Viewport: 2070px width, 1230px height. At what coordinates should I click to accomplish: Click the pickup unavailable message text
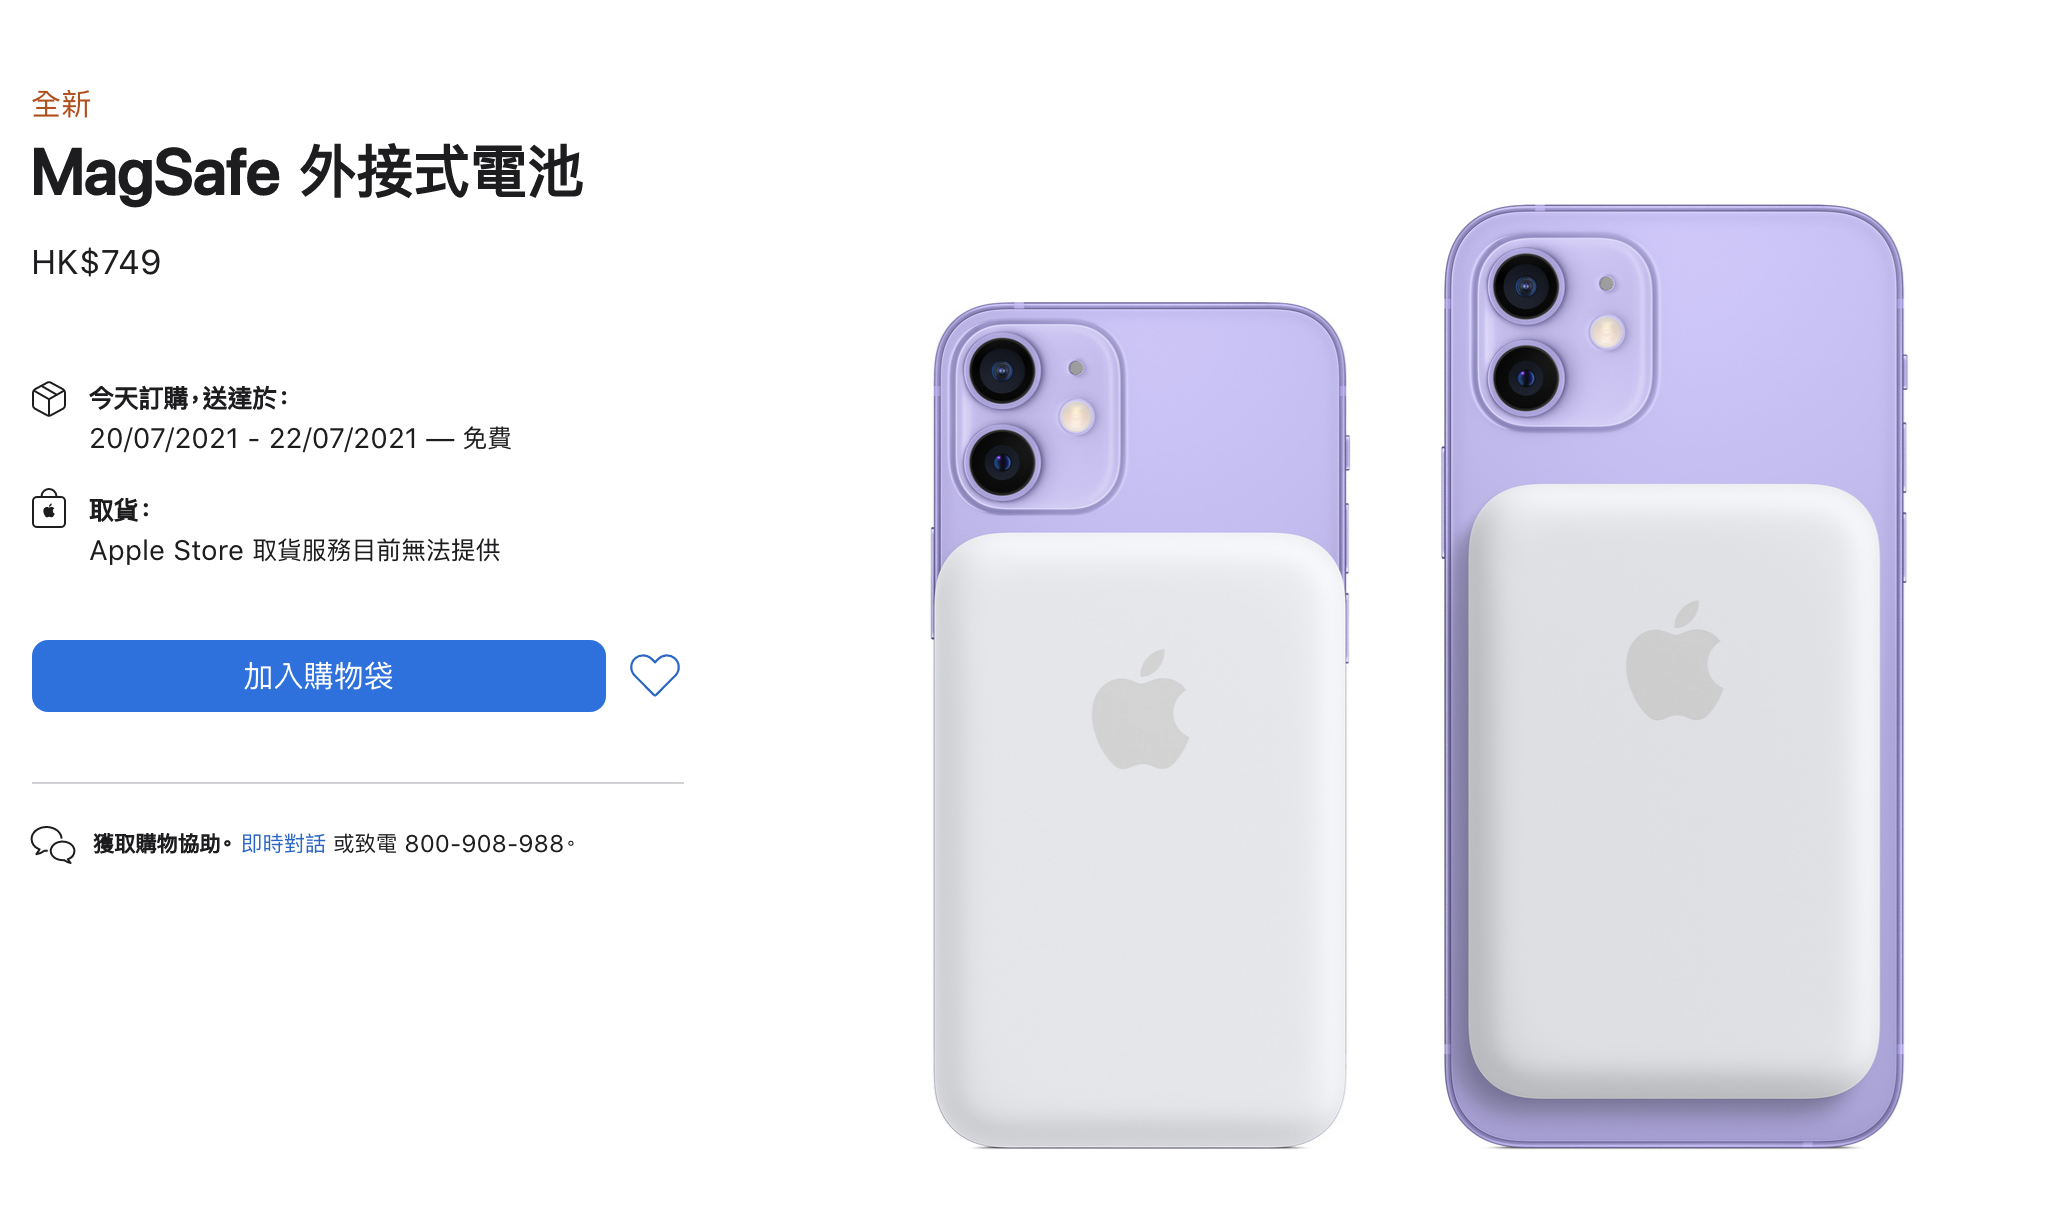pyautogui.click(x=295, y=550)
